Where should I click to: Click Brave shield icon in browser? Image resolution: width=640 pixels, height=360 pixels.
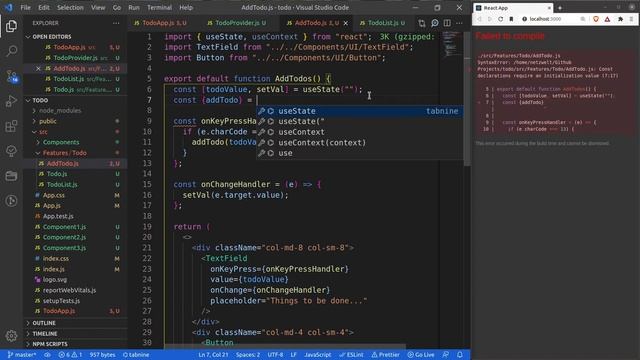point(596,19)
